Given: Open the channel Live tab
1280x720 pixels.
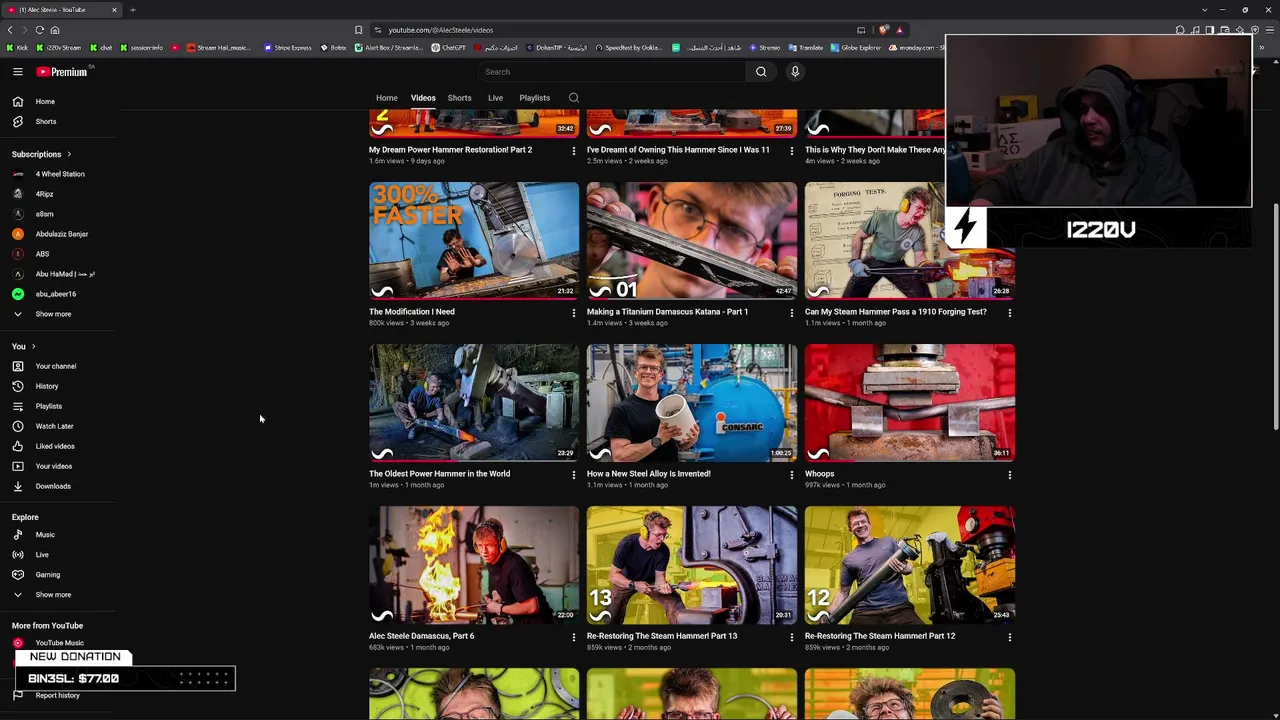Looking at the screenshot, I should pos(495,98).
